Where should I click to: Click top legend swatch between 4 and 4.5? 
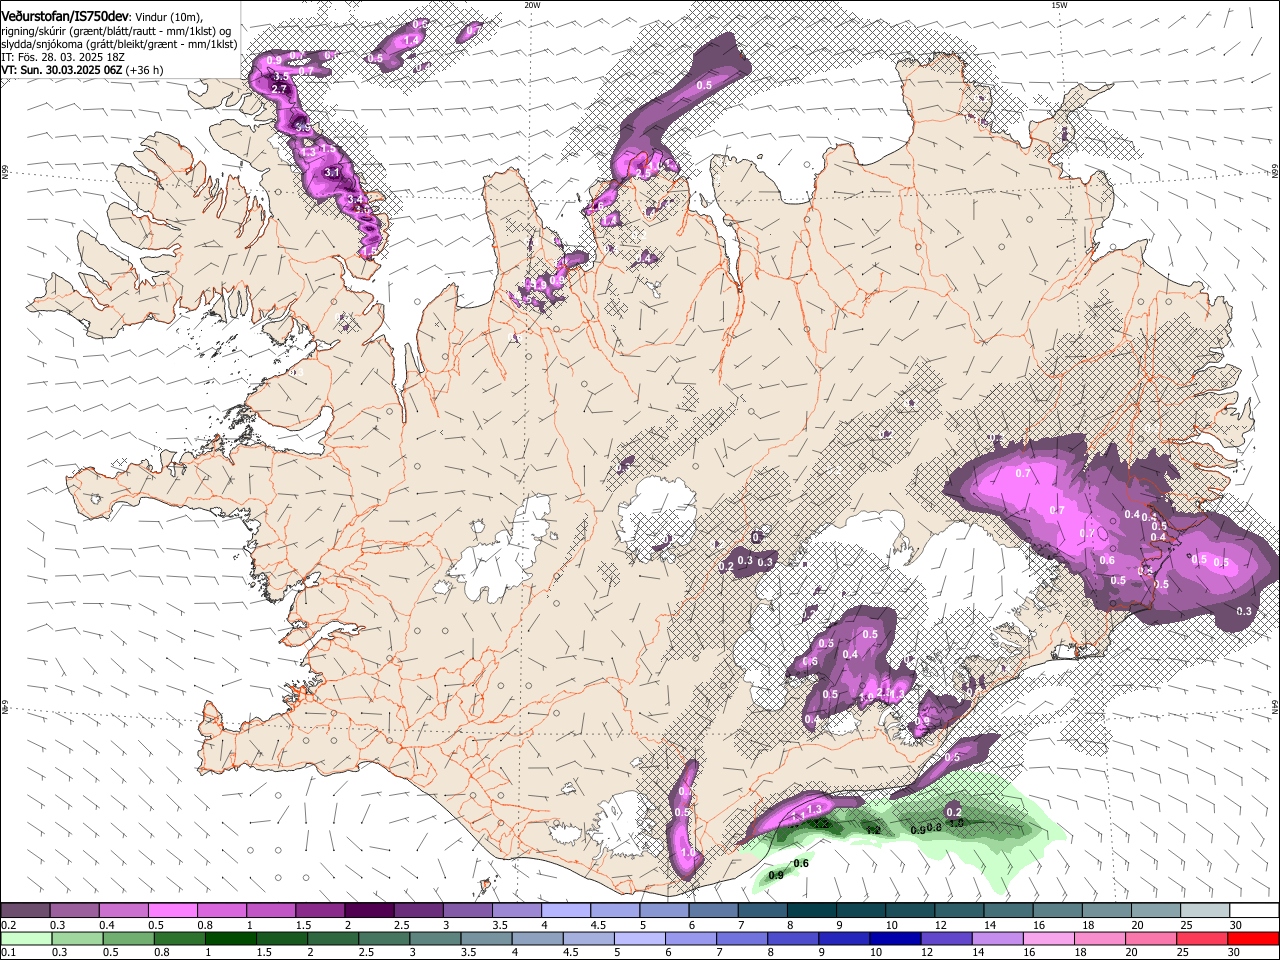point(564,911)
